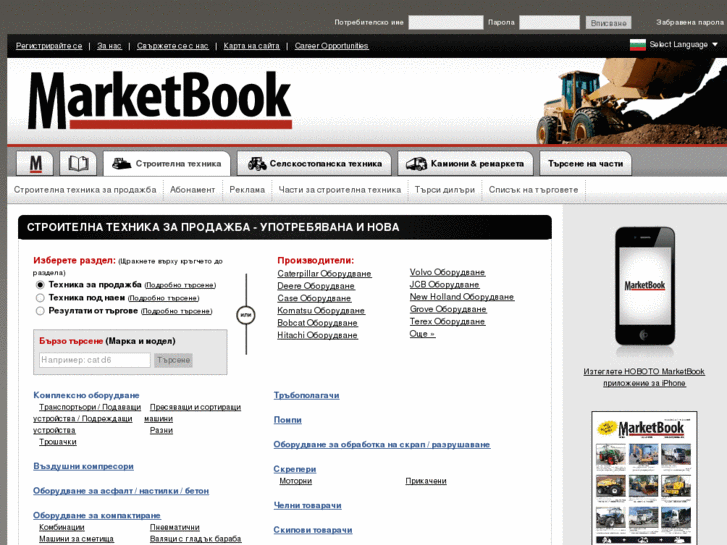
Task: Click the Търсене quick search button
Action: tap(173, 360)
